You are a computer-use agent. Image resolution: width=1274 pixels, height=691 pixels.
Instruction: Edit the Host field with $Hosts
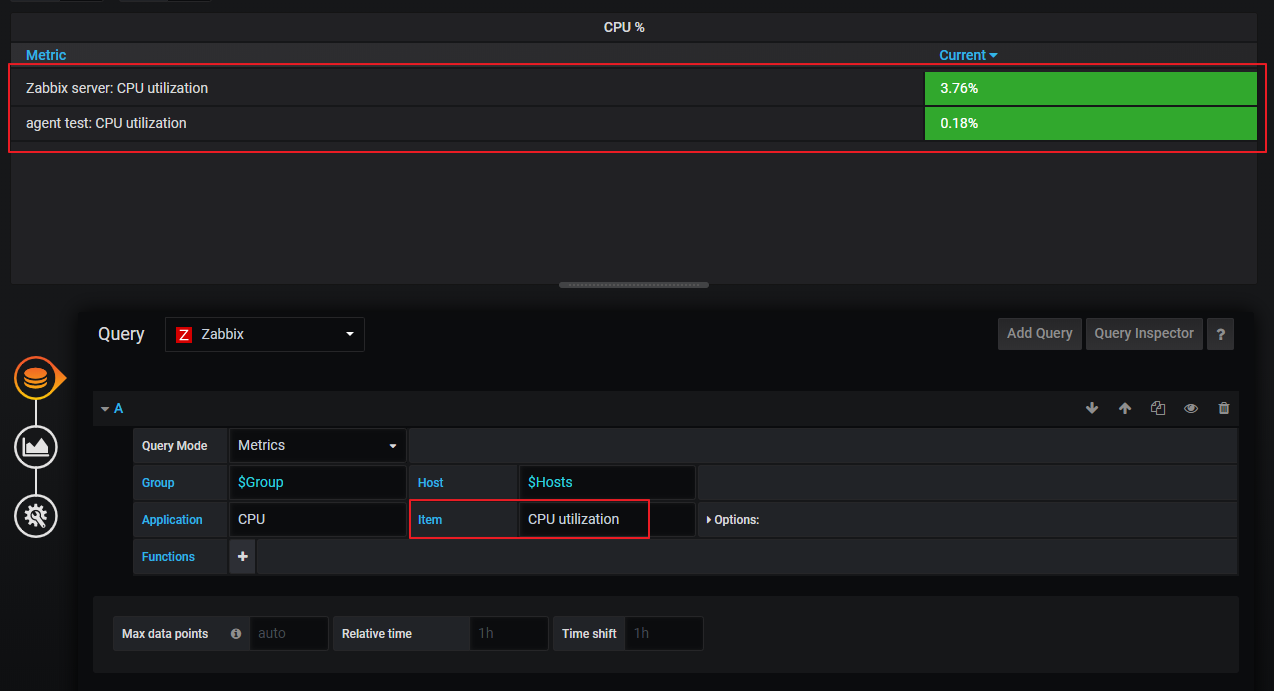click(x=606, y=483)
